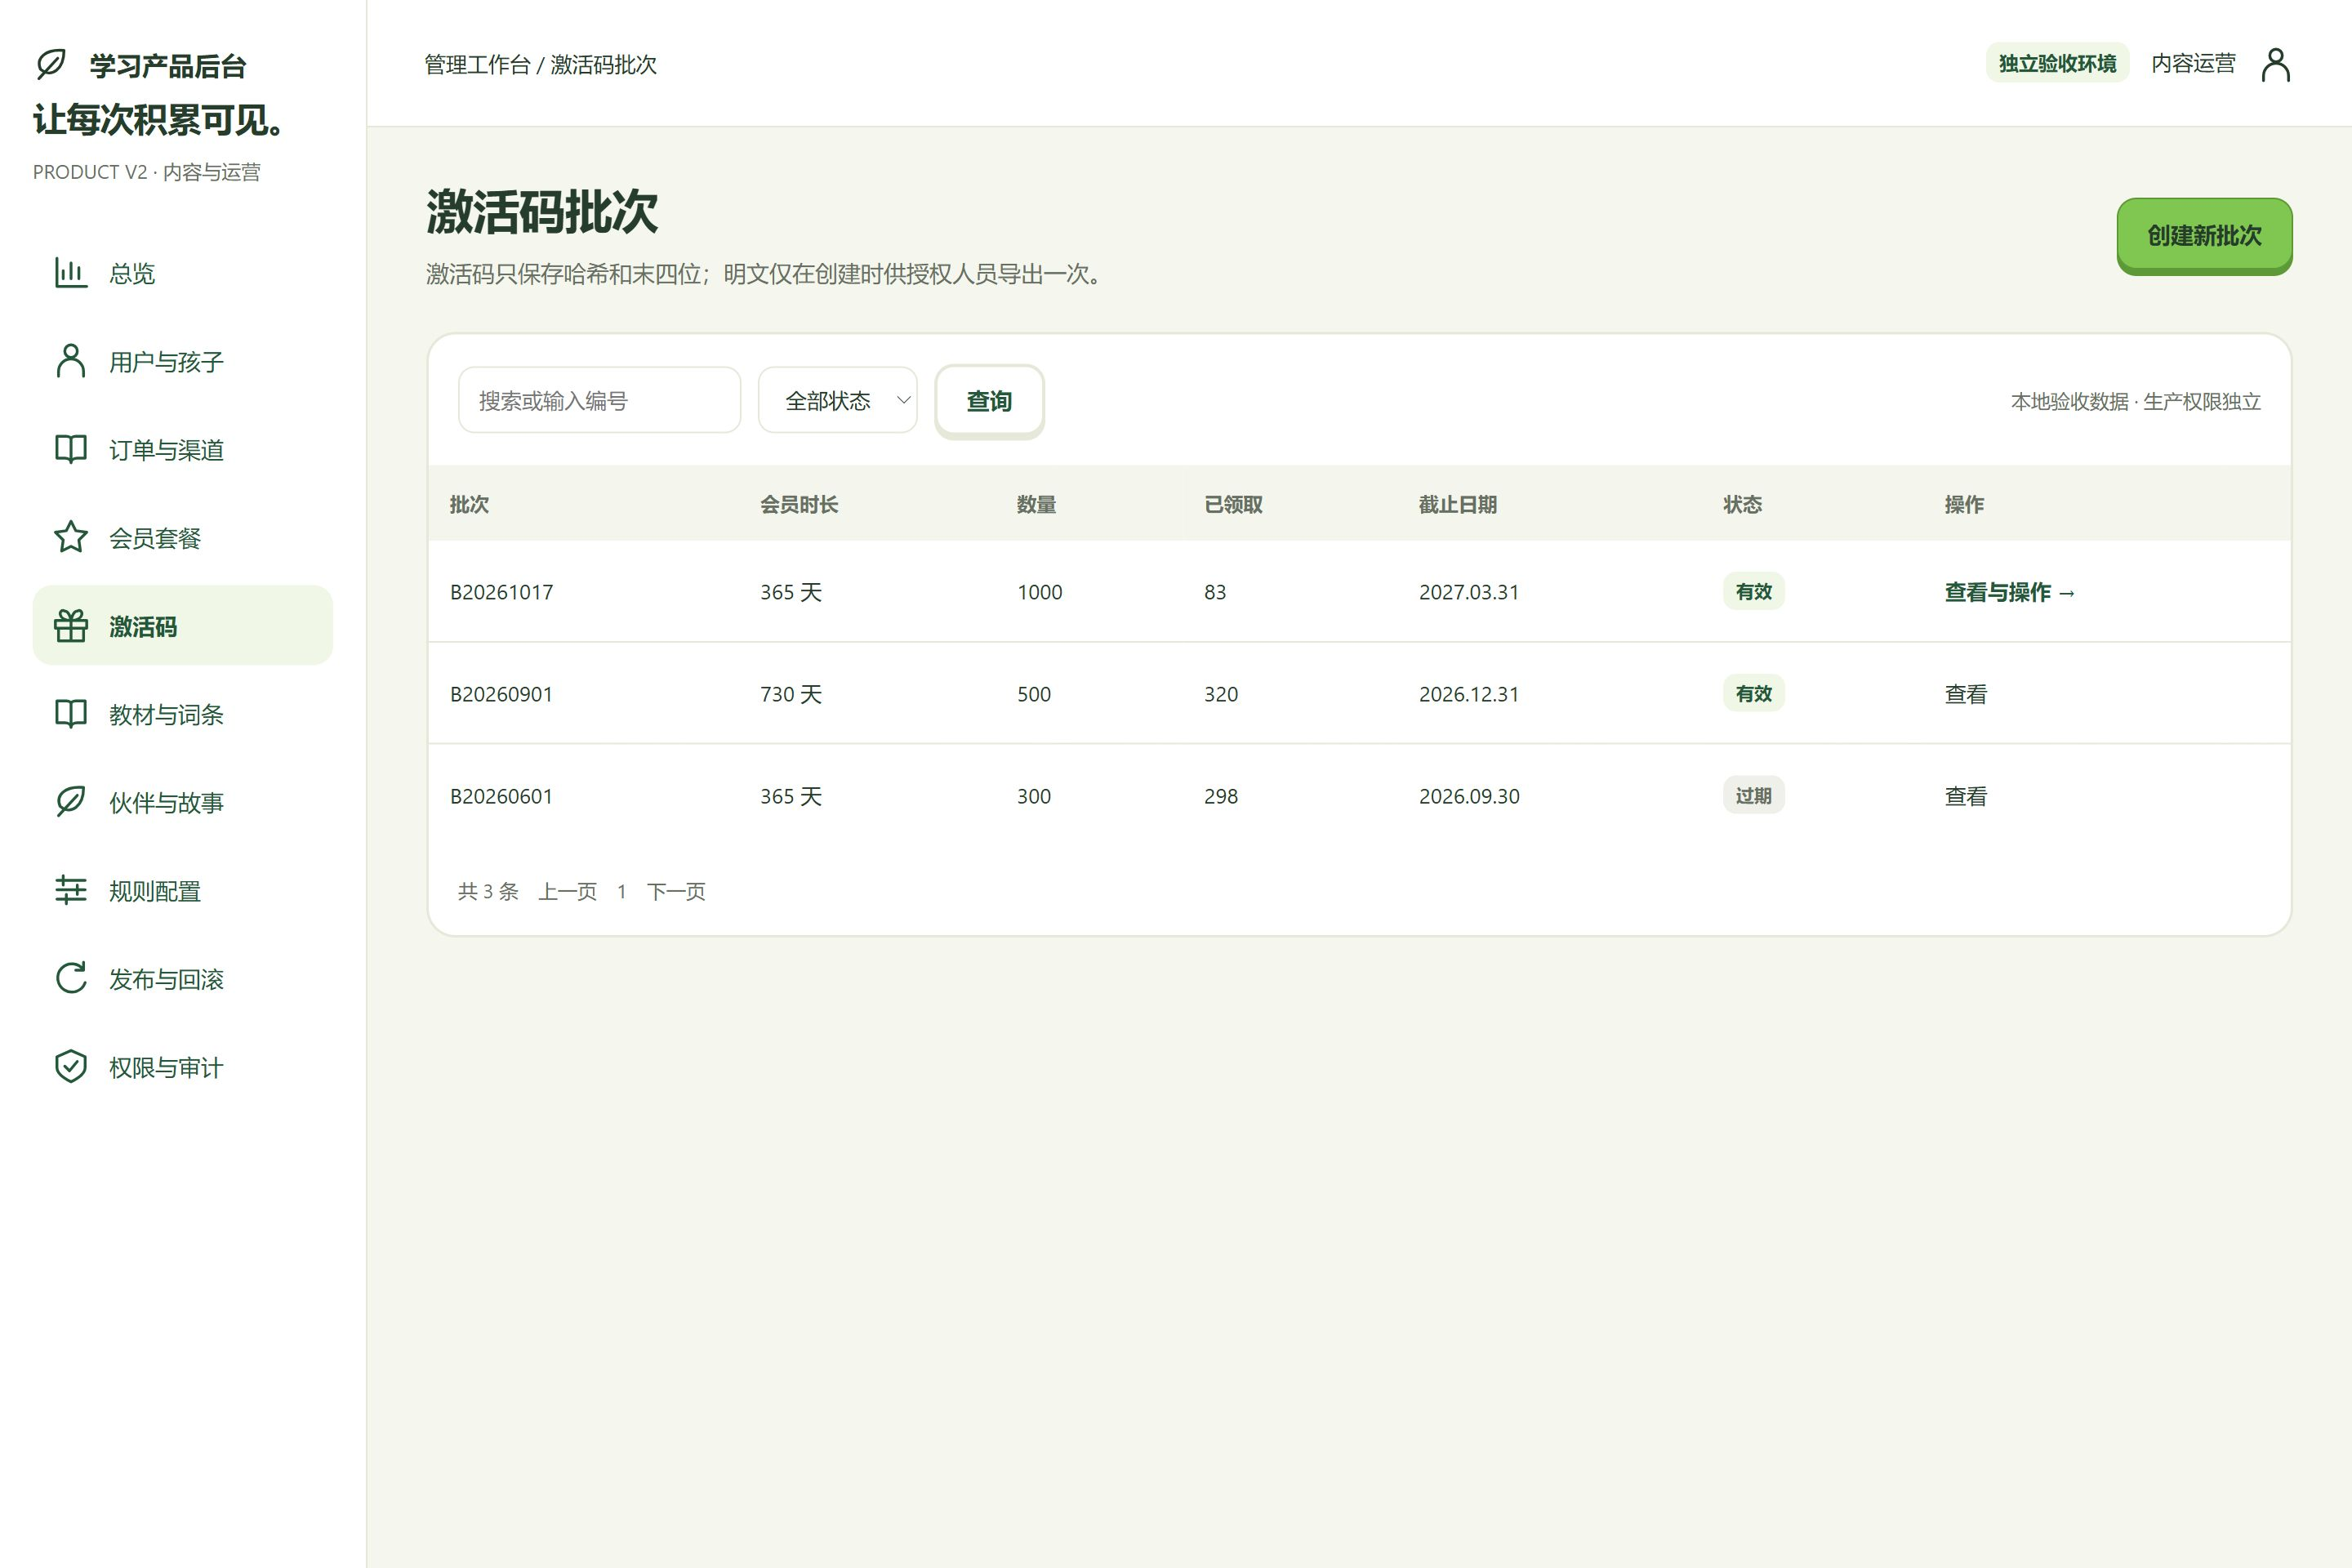Open 查看与操作 for batch B20261017
Image resolution: width=2352 pixels, height=1568 pixels.
pos(2010,592)
